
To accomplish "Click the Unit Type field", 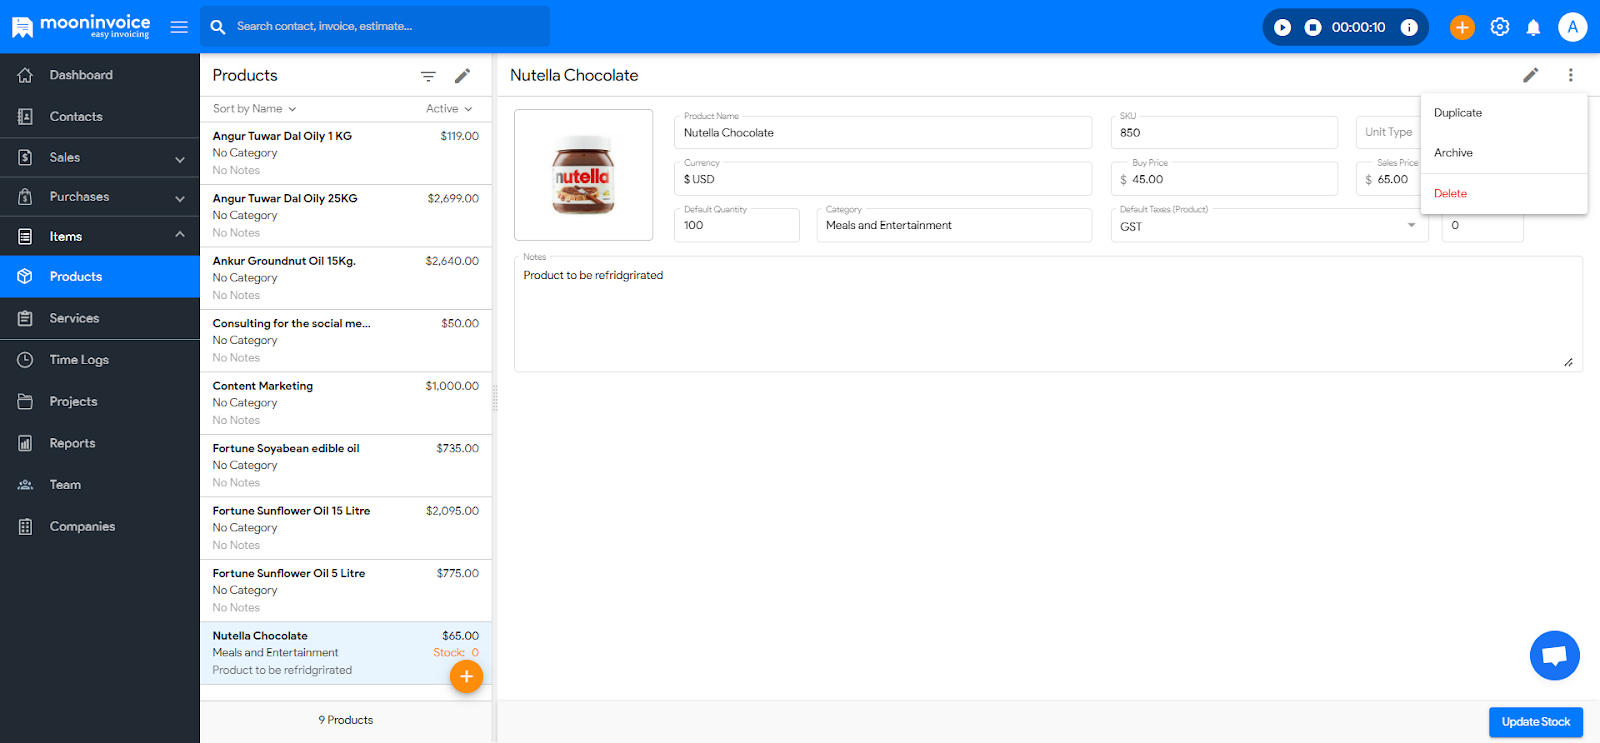I will [x=1388, y=132].
